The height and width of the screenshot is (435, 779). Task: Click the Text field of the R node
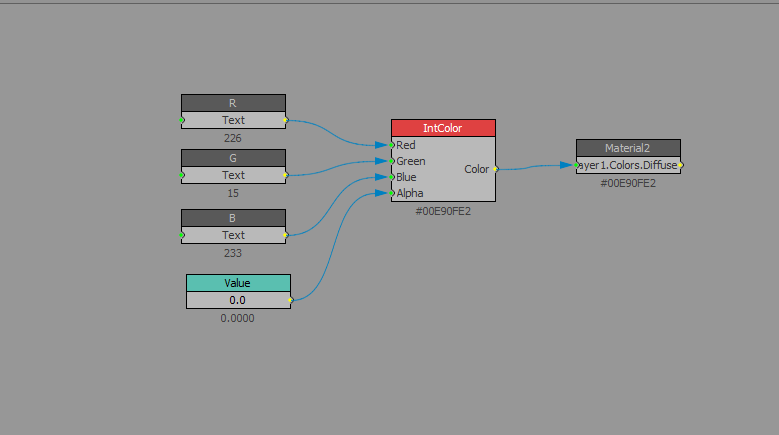tap(234, 120)
